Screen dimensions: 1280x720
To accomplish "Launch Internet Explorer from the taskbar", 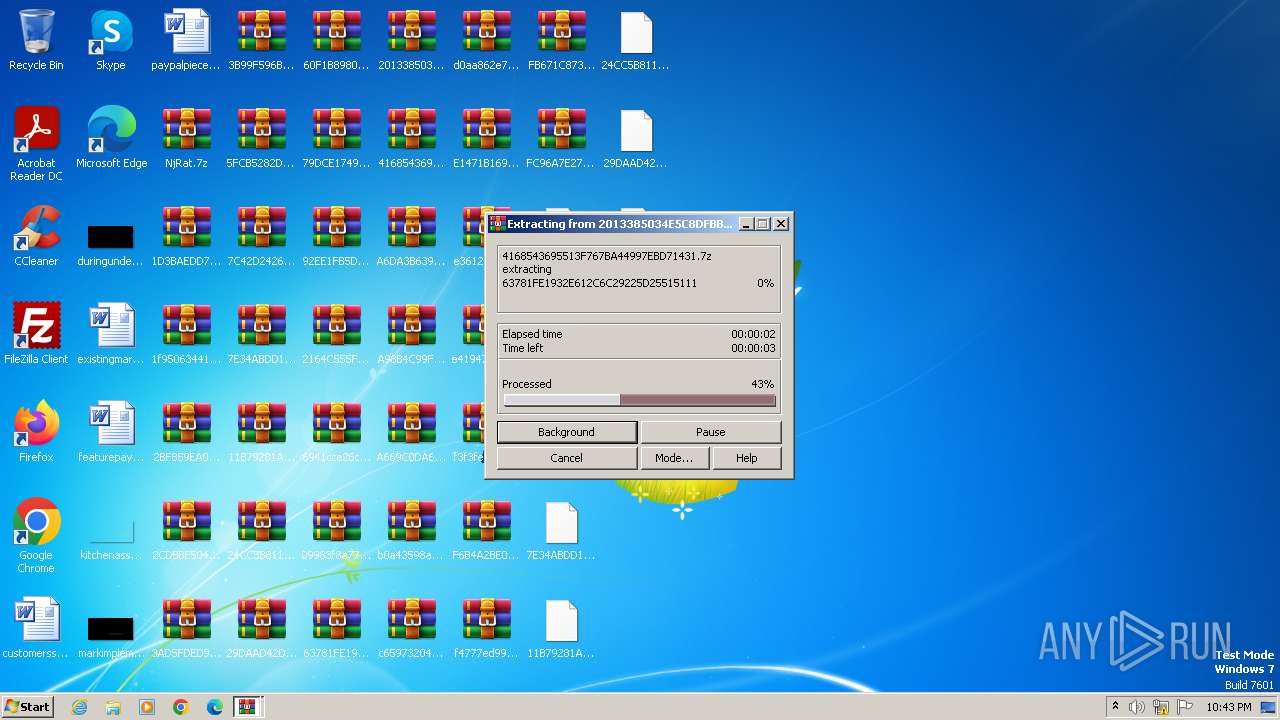I will coord(79,707).
